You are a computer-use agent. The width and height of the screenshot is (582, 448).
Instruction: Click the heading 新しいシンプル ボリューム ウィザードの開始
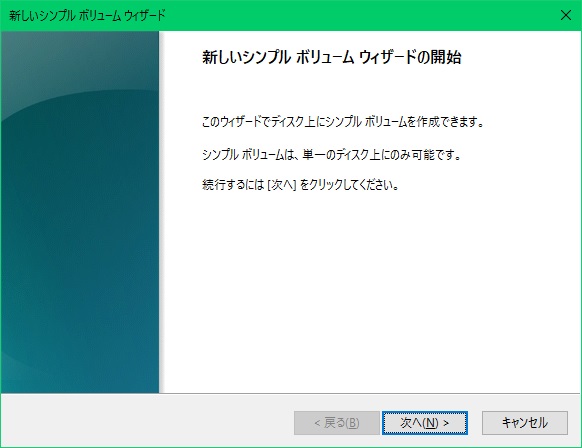click(331, 58)
